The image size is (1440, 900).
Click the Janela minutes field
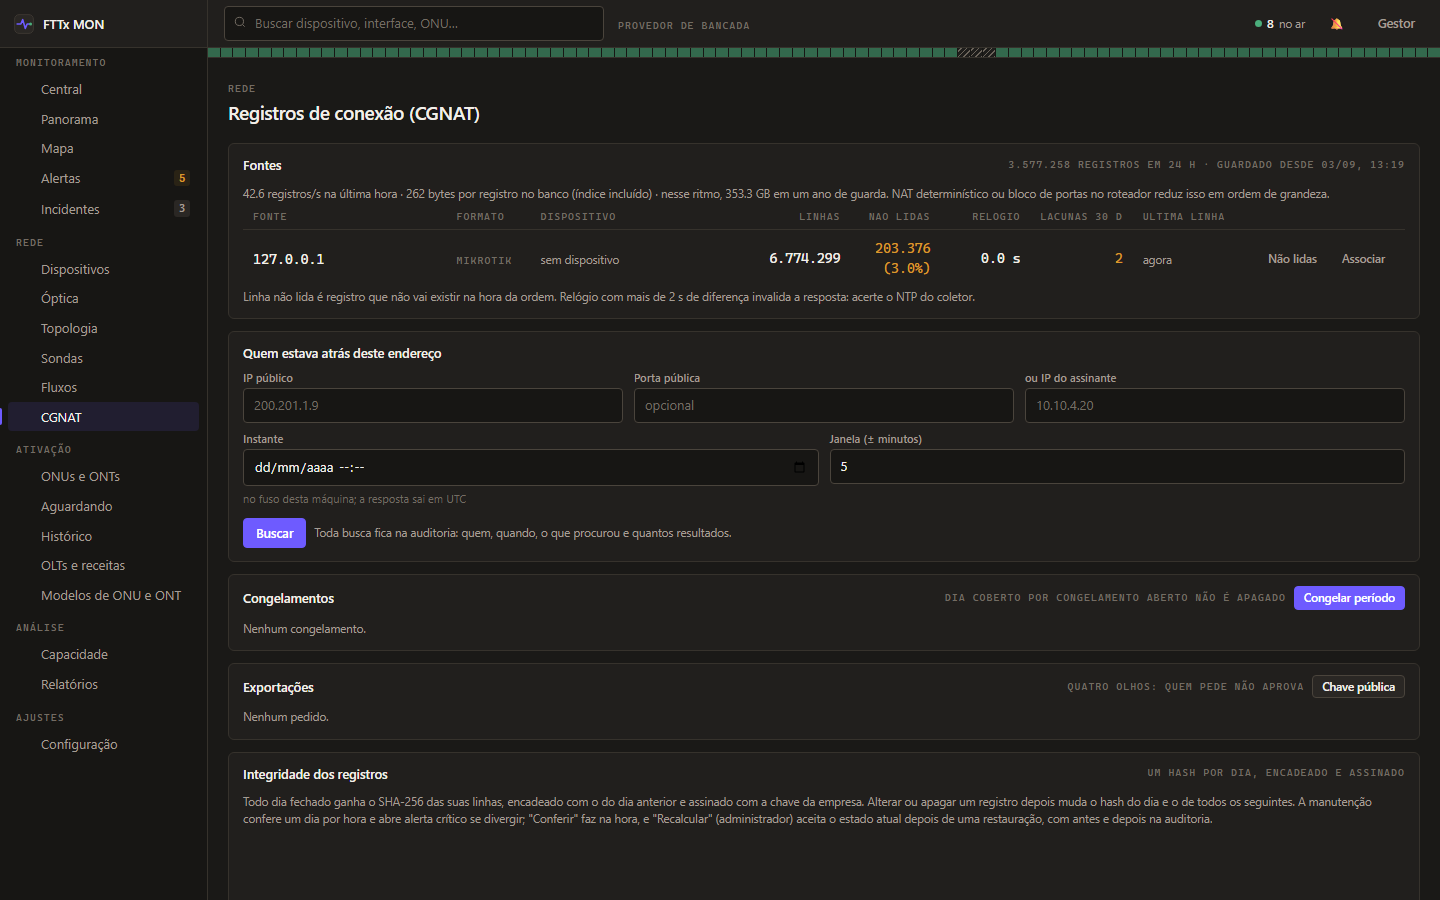coord(1117,467)
